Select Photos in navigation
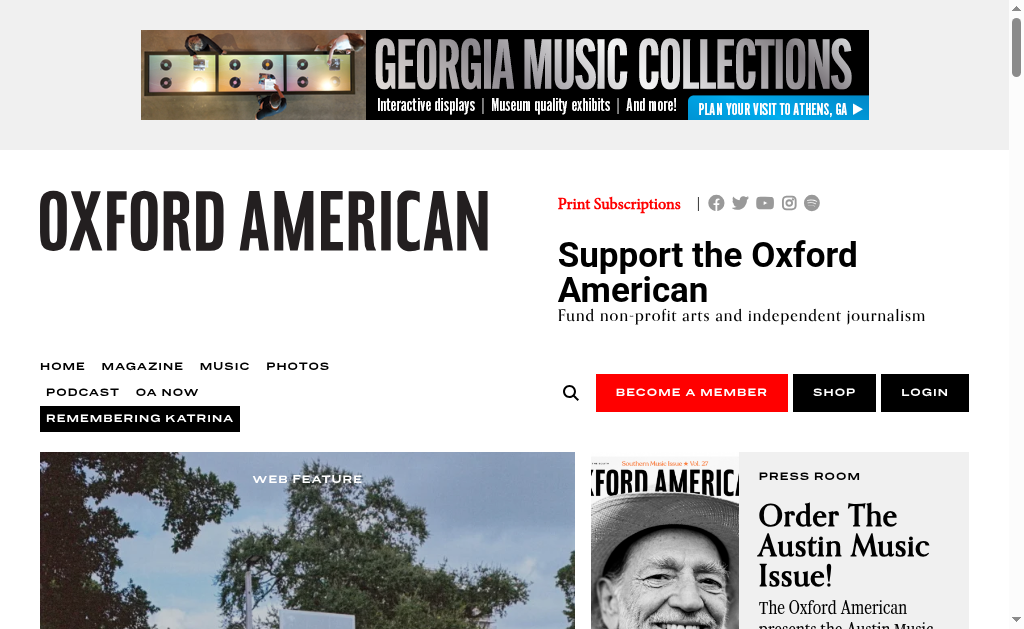 click(x=297, y=366)
